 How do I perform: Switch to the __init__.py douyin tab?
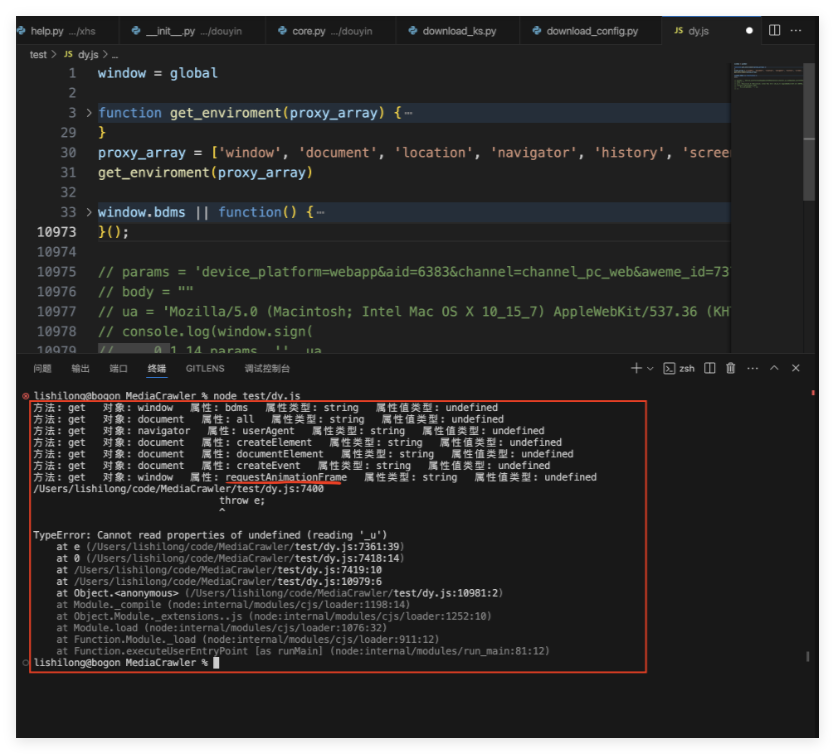pyautogui.click(x=192, y=31)
